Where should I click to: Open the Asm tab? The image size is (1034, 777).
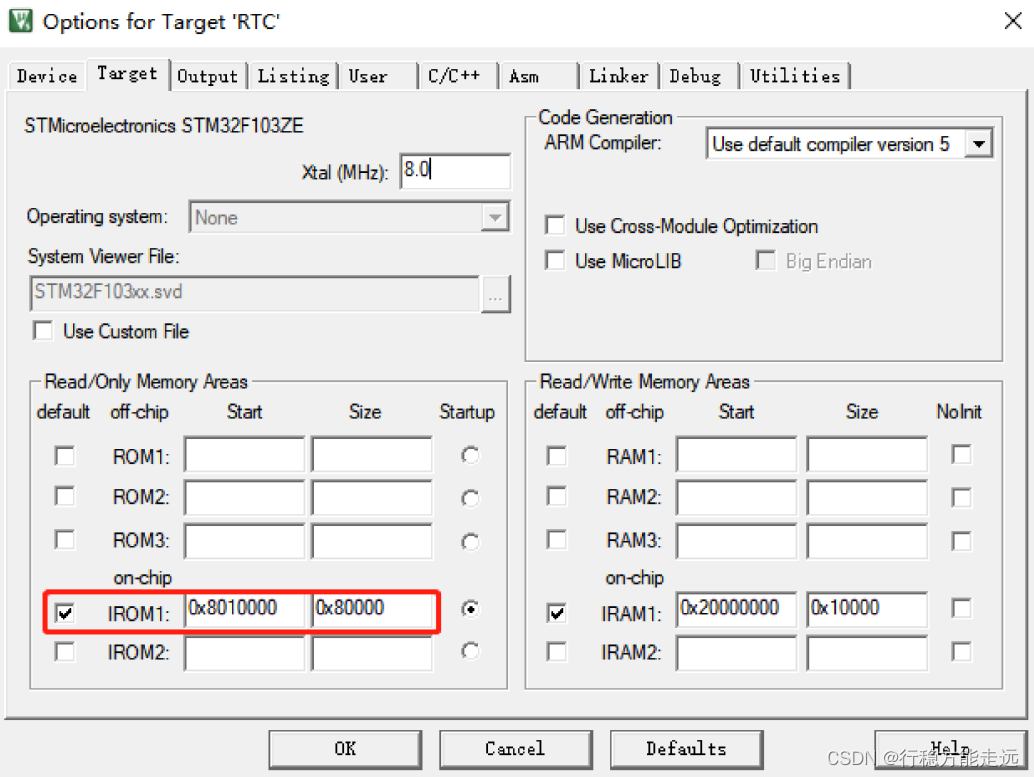coord(539,77)
